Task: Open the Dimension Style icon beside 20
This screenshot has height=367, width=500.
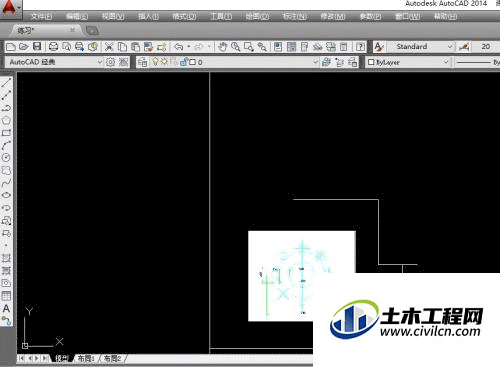Action: coord(464,47)
